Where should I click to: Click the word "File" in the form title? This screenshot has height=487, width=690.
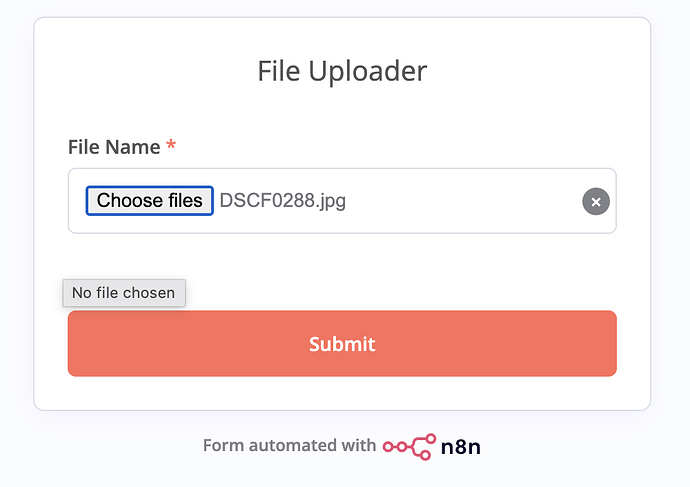coord(280,71)
